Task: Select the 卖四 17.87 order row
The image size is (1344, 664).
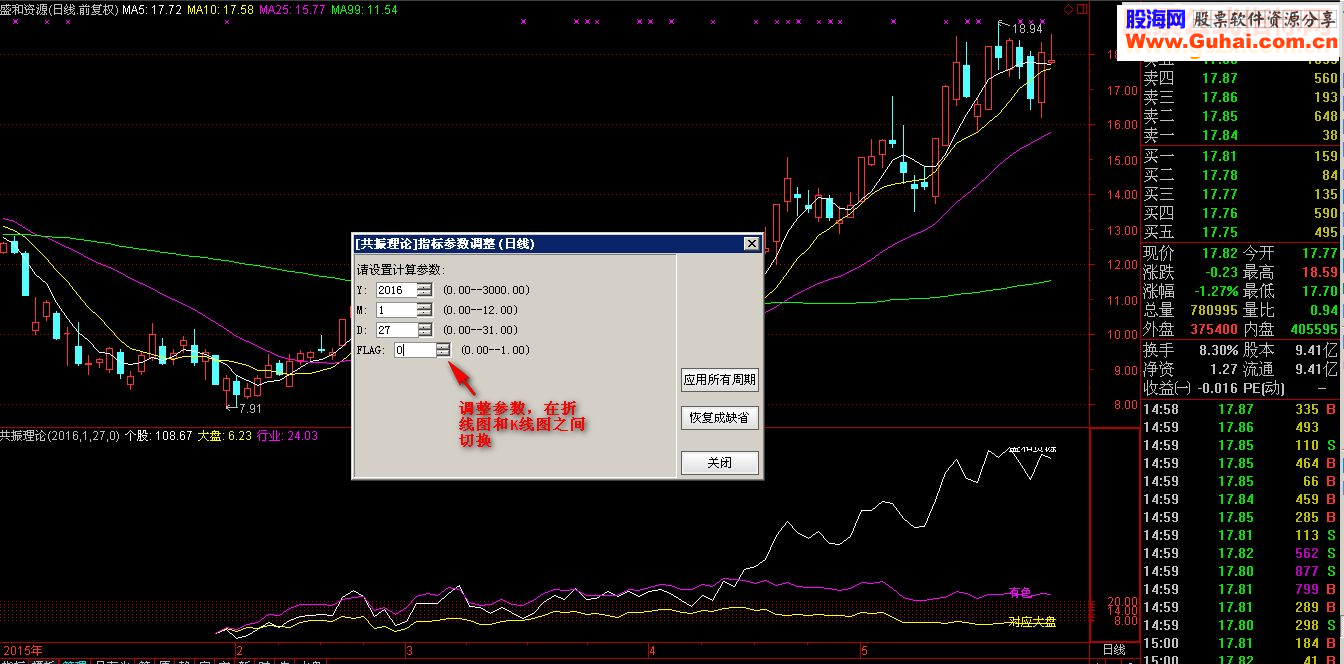Action: [x=1240, y=78]
